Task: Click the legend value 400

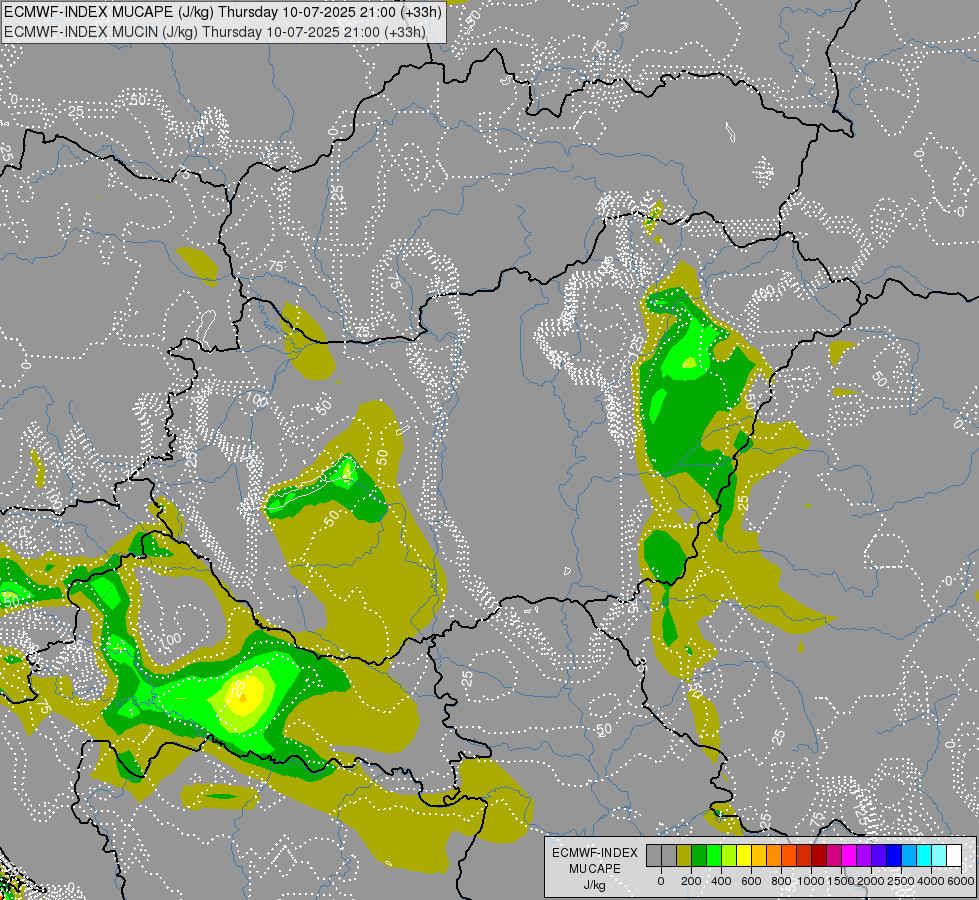Action: click(x=721, y=881)
